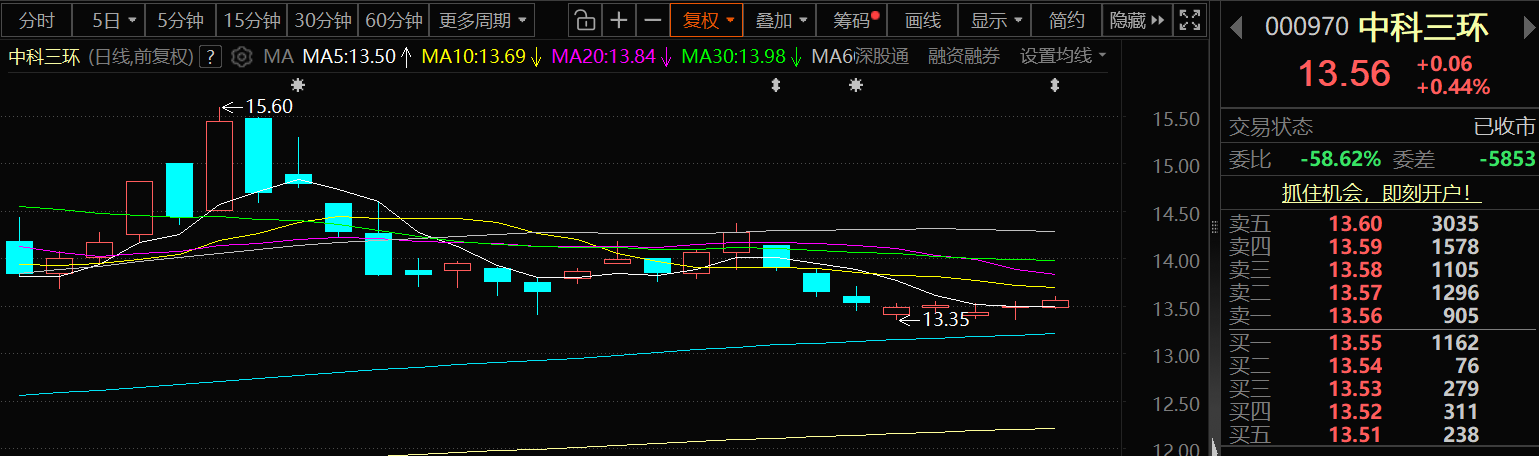This screenshot has height=456, width=1539.
Task: Hide side panel via 隐藏 button
Action: point(1137,20)
